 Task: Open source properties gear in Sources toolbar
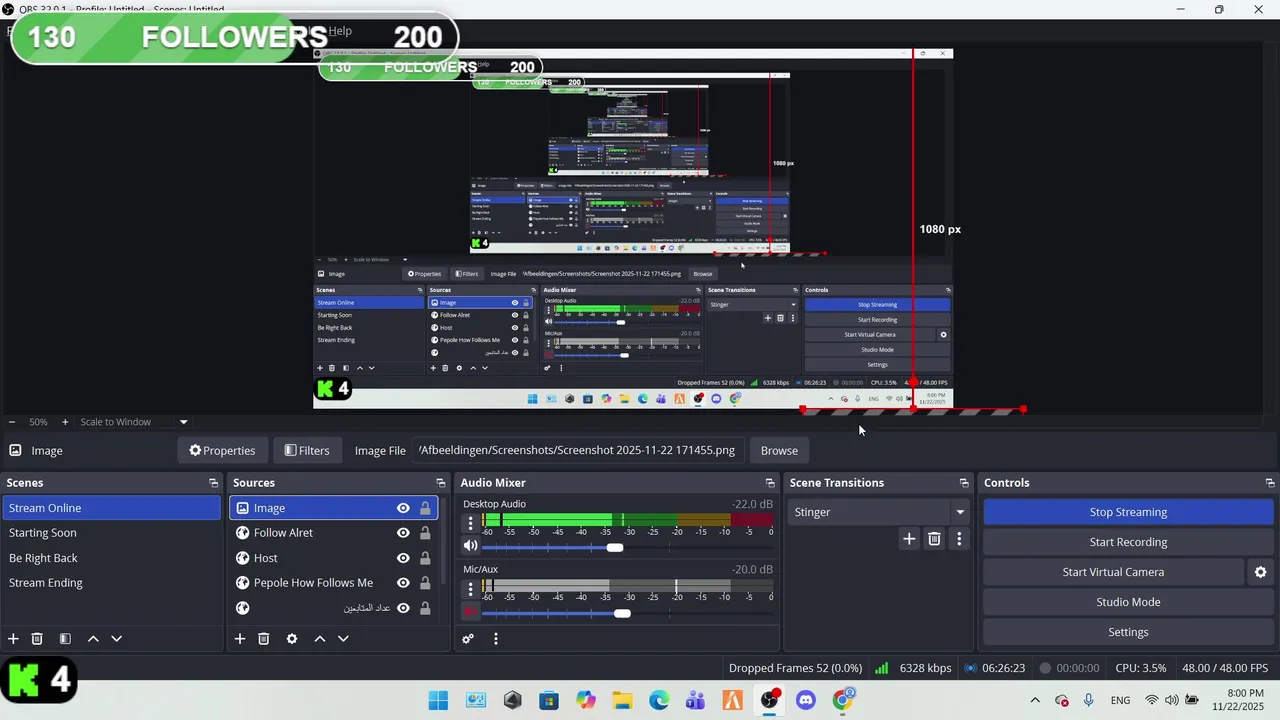(292, 639)
